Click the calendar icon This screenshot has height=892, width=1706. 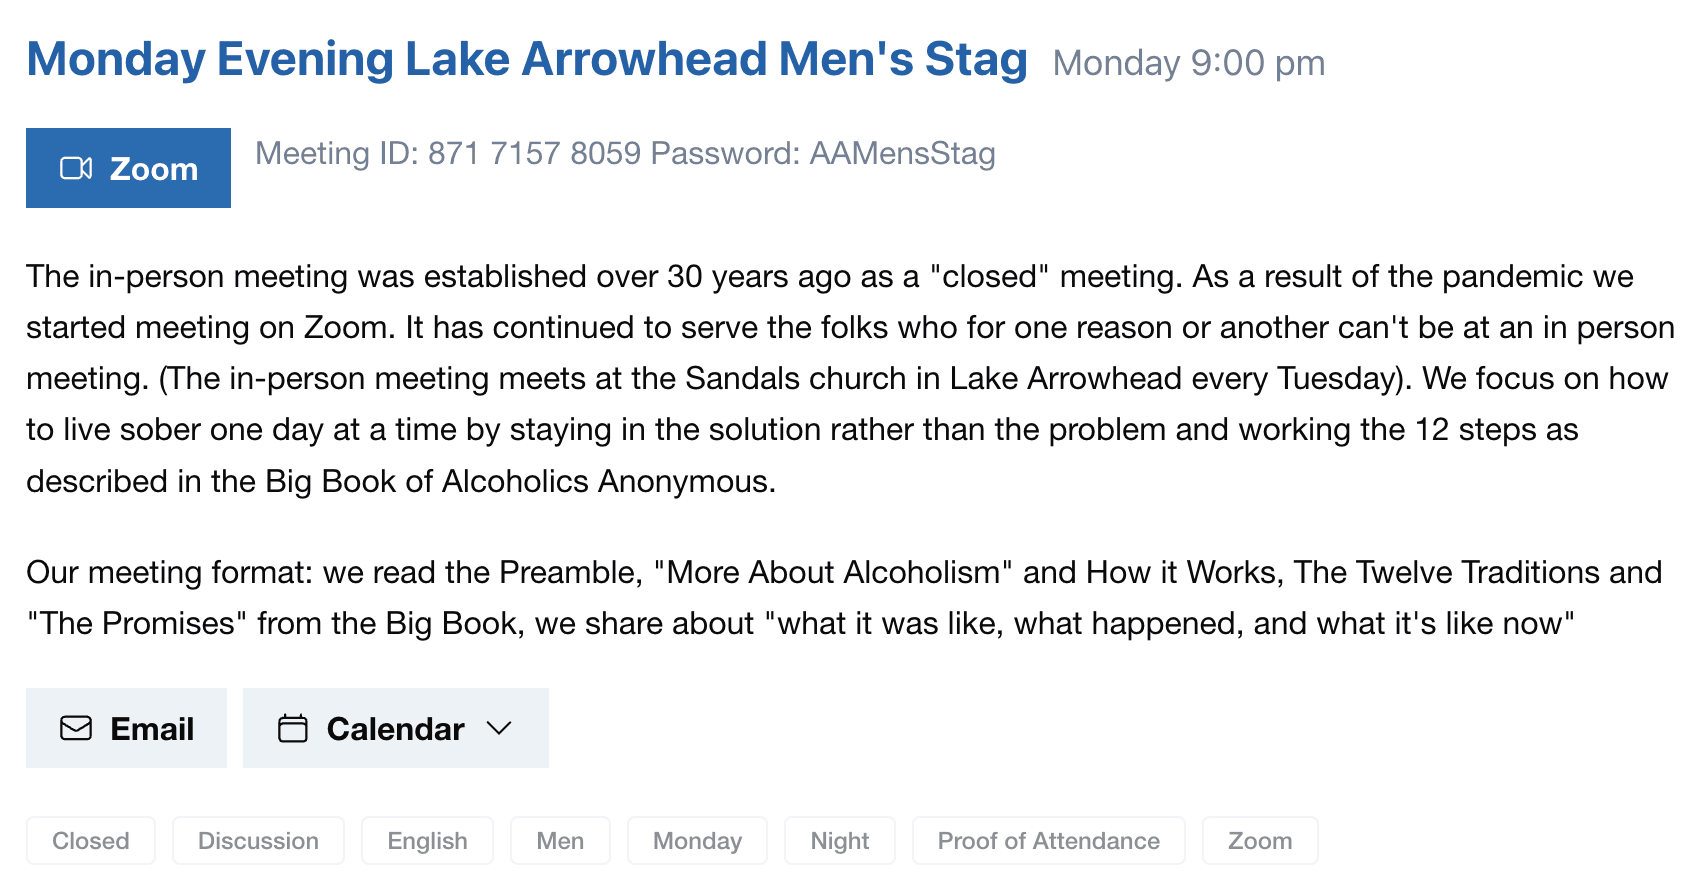click(293, 728)
